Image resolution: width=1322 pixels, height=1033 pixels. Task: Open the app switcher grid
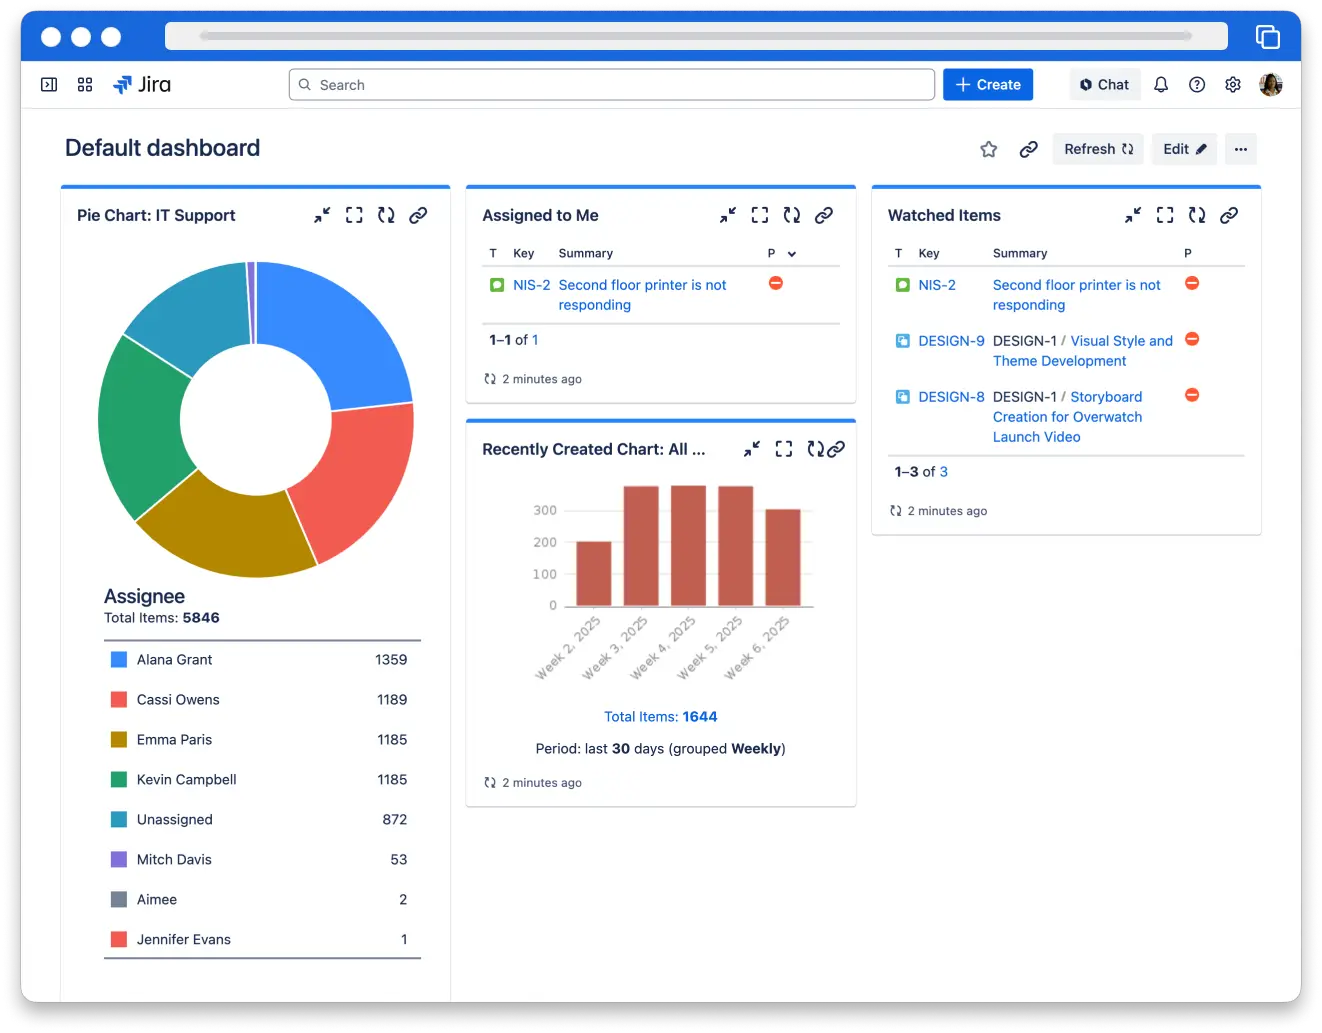[85, 85]
